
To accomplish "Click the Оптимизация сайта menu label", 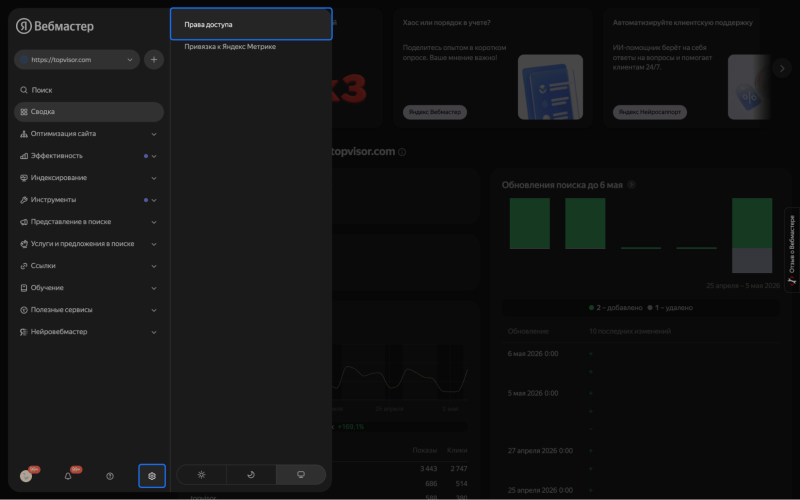I will point(63,134).
